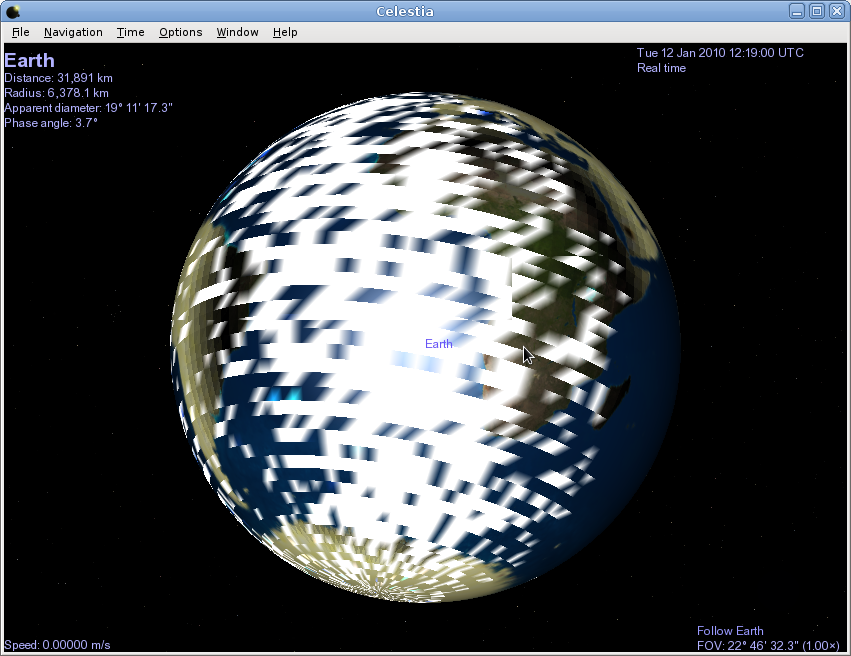Click the Speed readout text
The height and width of the screenshot is (656, 851).
point(57,646)
